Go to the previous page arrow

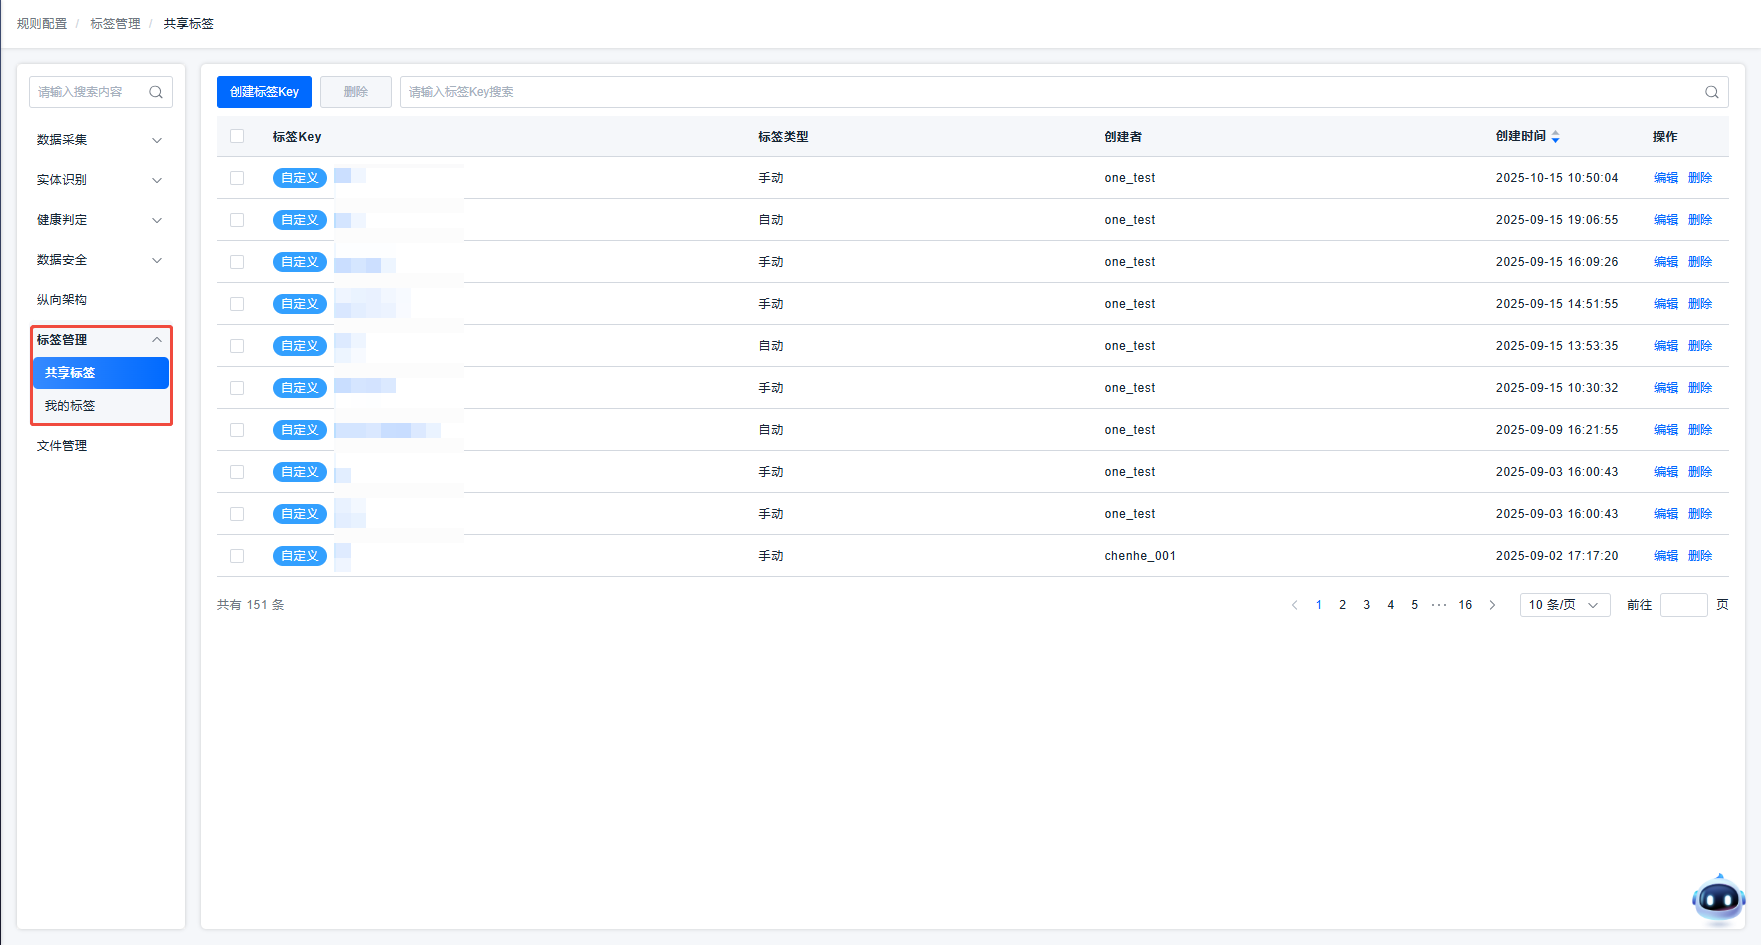[x=1295, y=605]
